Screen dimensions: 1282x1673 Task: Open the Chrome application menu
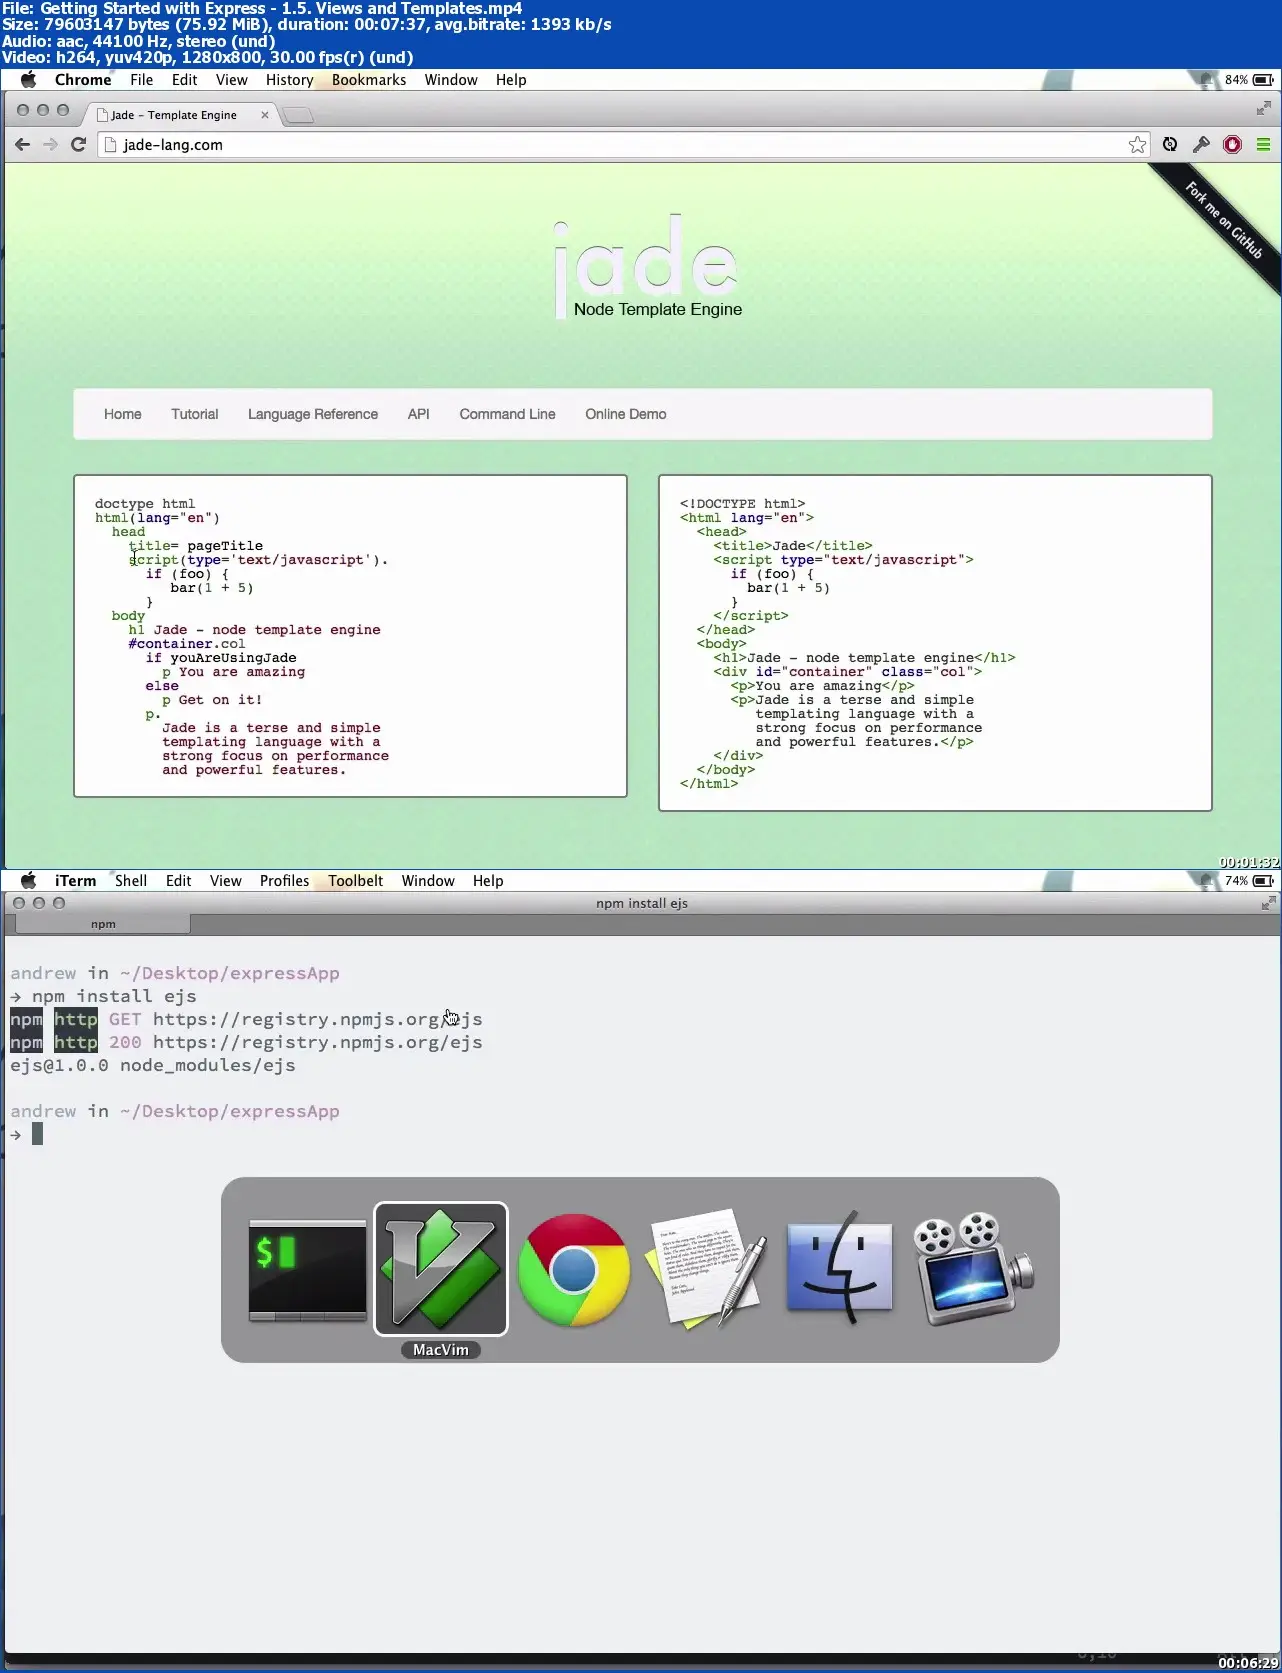[83, 80]
